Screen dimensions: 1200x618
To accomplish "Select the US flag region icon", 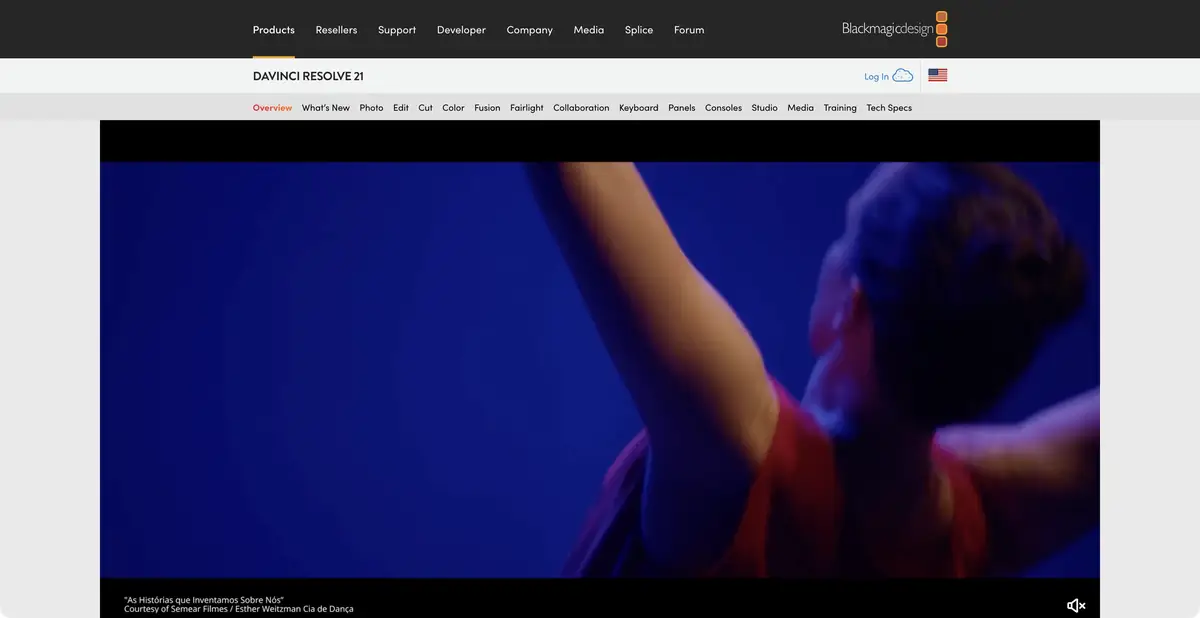I will [937, 75].
